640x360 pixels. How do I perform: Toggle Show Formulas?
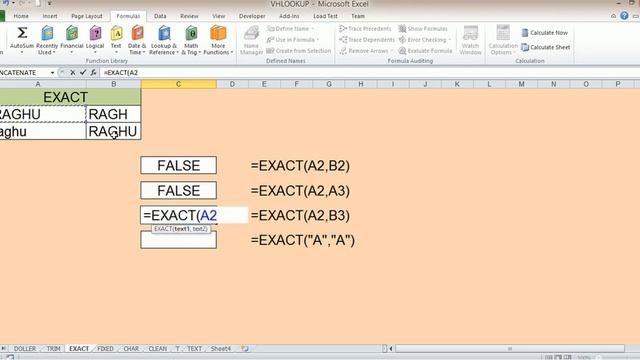(x=423, y=29)
